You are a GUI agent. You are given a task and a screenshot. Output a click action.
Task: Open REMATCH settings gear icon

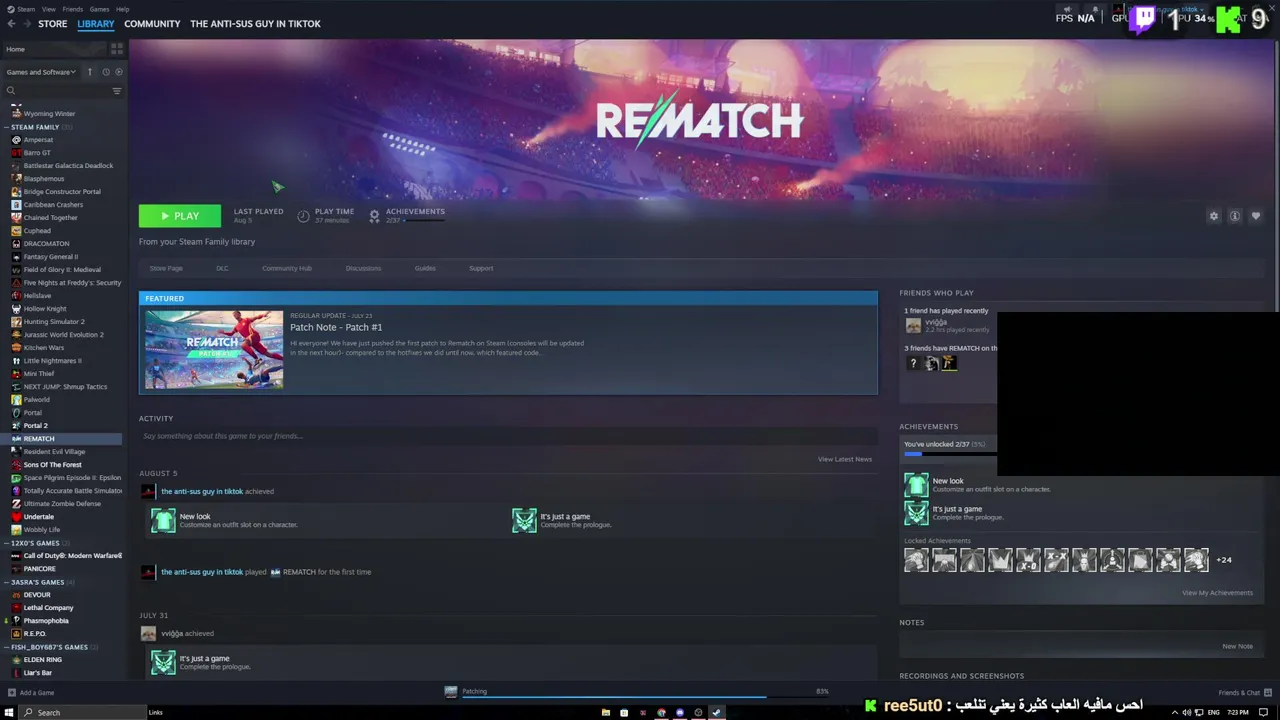(1214, 216)
